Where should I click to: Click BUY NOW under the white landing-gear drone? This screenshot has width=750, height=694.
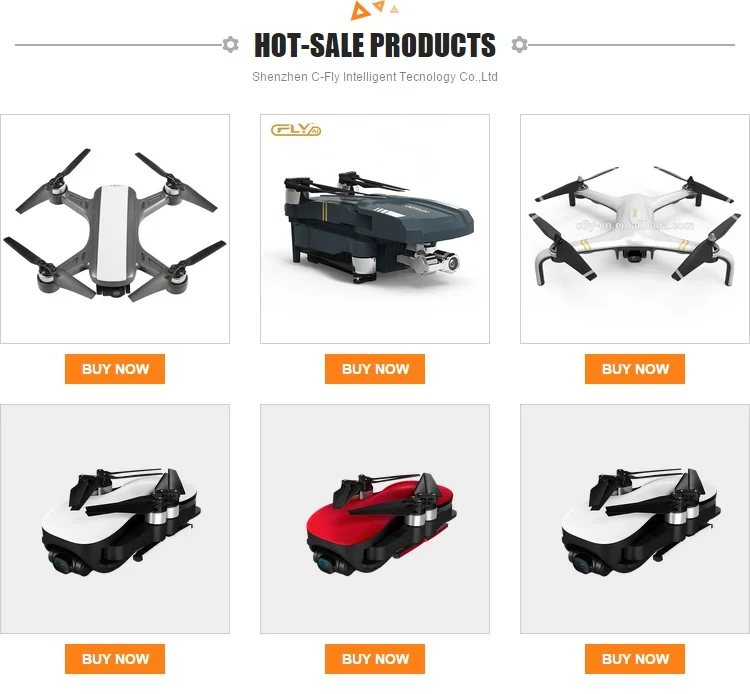(x=635, y=369)
